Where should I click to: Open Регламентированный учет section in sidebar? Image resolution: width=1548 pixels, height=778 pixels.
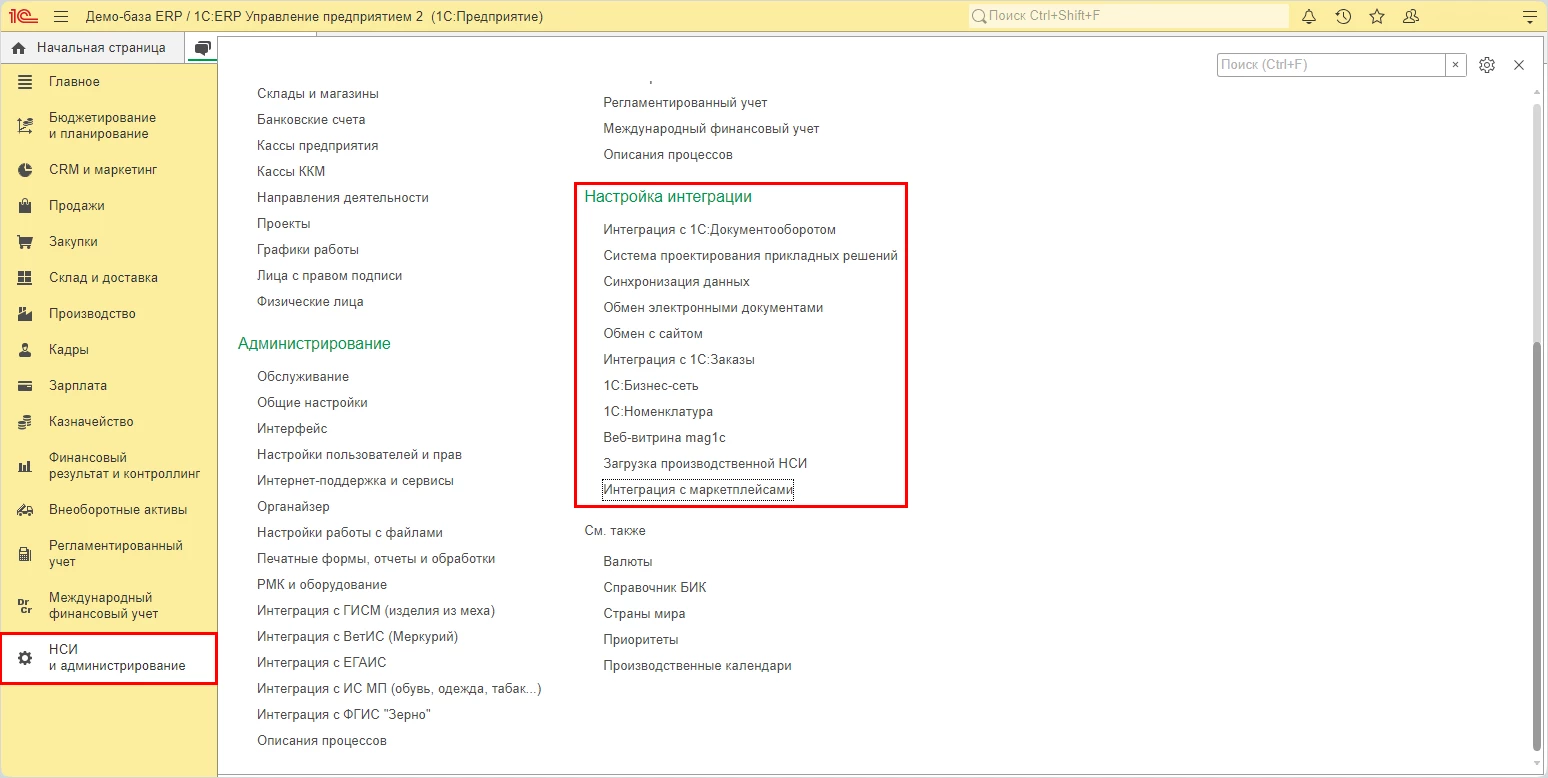point(109,554)
